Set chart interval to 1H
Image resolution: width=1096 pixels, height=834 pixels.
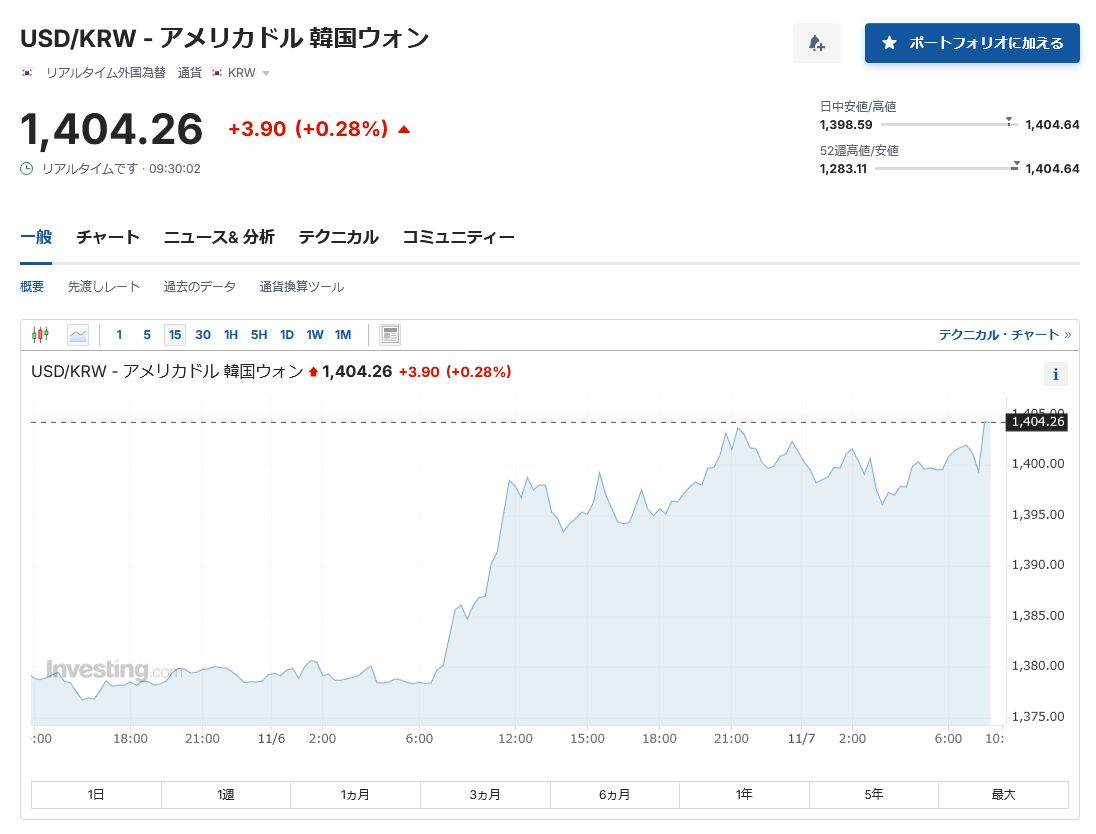tap(231, 335)
